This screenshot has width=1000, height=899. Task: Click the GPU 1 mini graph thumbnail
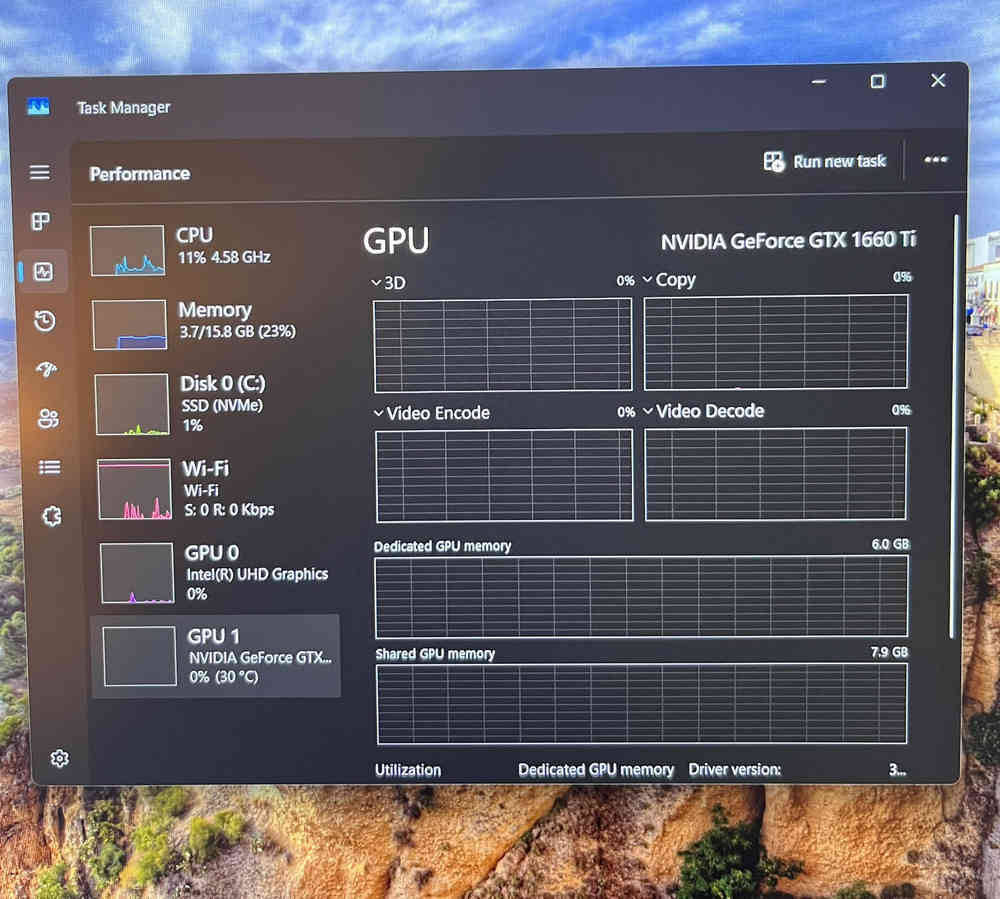140,656
